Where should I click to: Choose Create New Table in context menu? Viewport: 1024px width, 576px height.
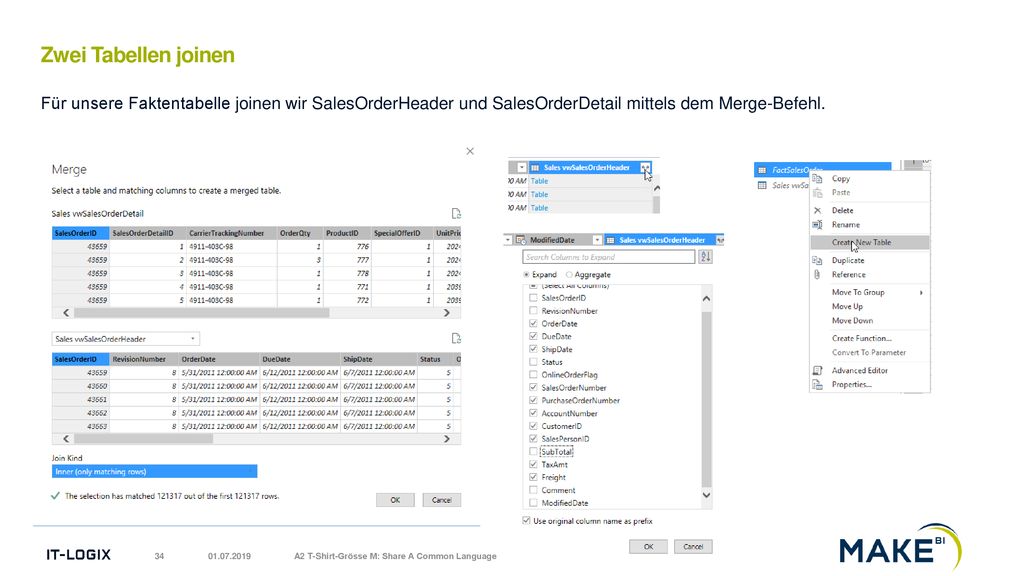[x=870, y=242]
